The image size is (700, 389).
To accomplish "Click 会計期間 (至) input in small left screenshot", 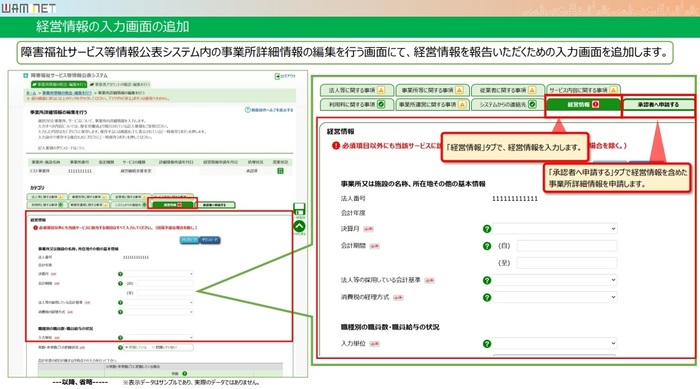I will 165,293.
